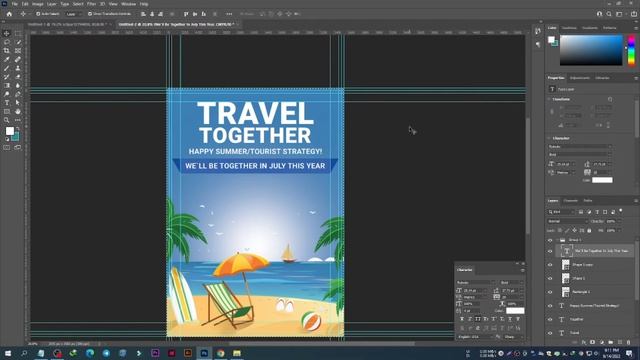Click the color field in Color panel
The image size is (640, 360).
591,50
